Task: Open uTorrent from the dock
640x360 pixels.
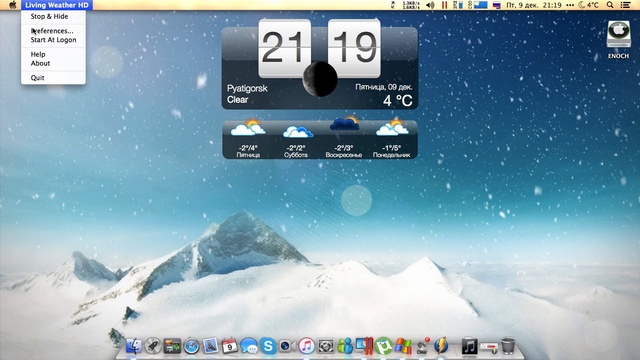Action: (x=383, y=346)
